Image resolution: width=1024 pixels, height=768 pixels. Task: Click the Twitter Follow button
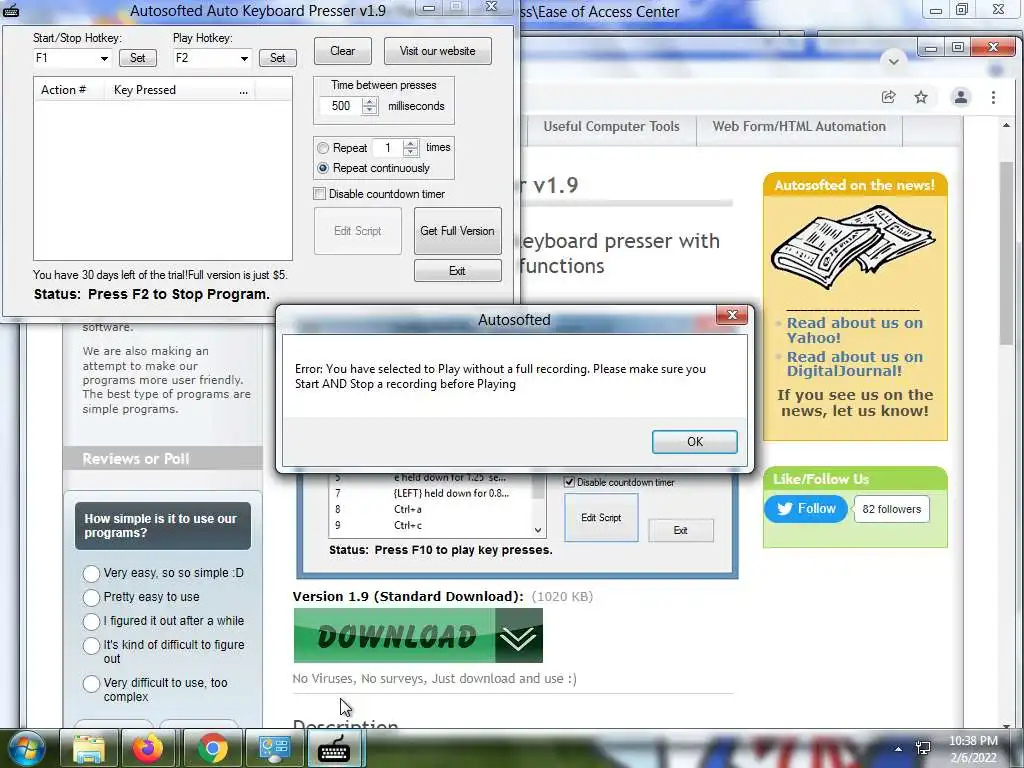point(806,509)
